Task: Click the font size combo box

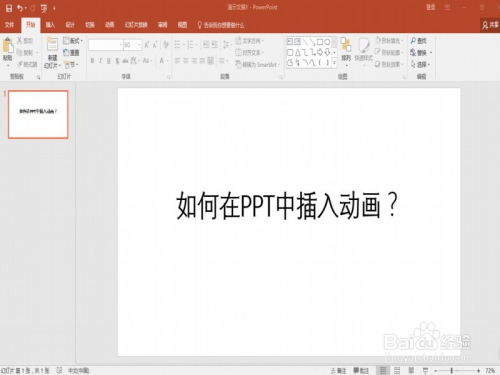Action: coord(132,45)
